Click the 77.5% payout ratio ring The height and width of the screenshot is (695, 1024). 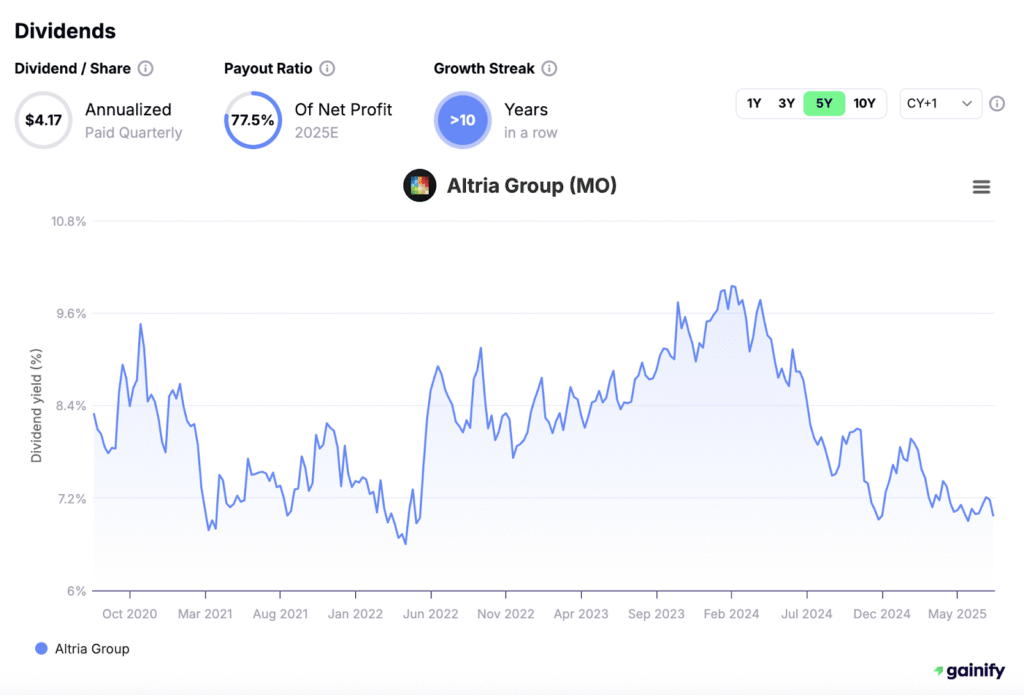253,120
